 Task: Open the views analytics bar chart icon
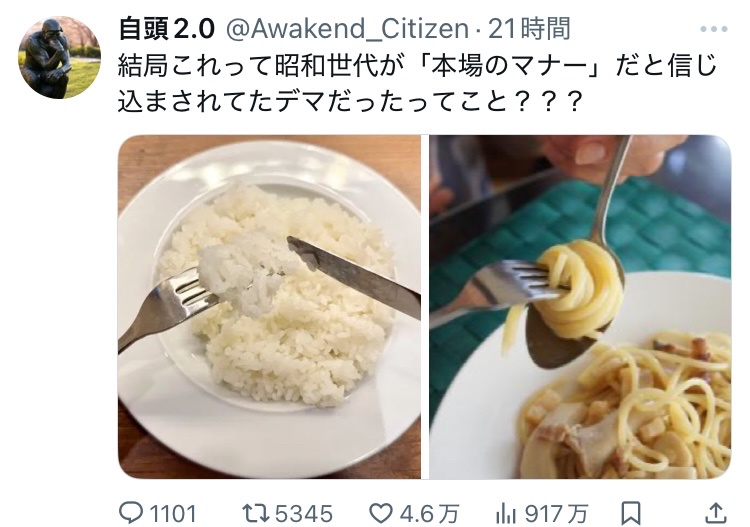pos(506,514)
